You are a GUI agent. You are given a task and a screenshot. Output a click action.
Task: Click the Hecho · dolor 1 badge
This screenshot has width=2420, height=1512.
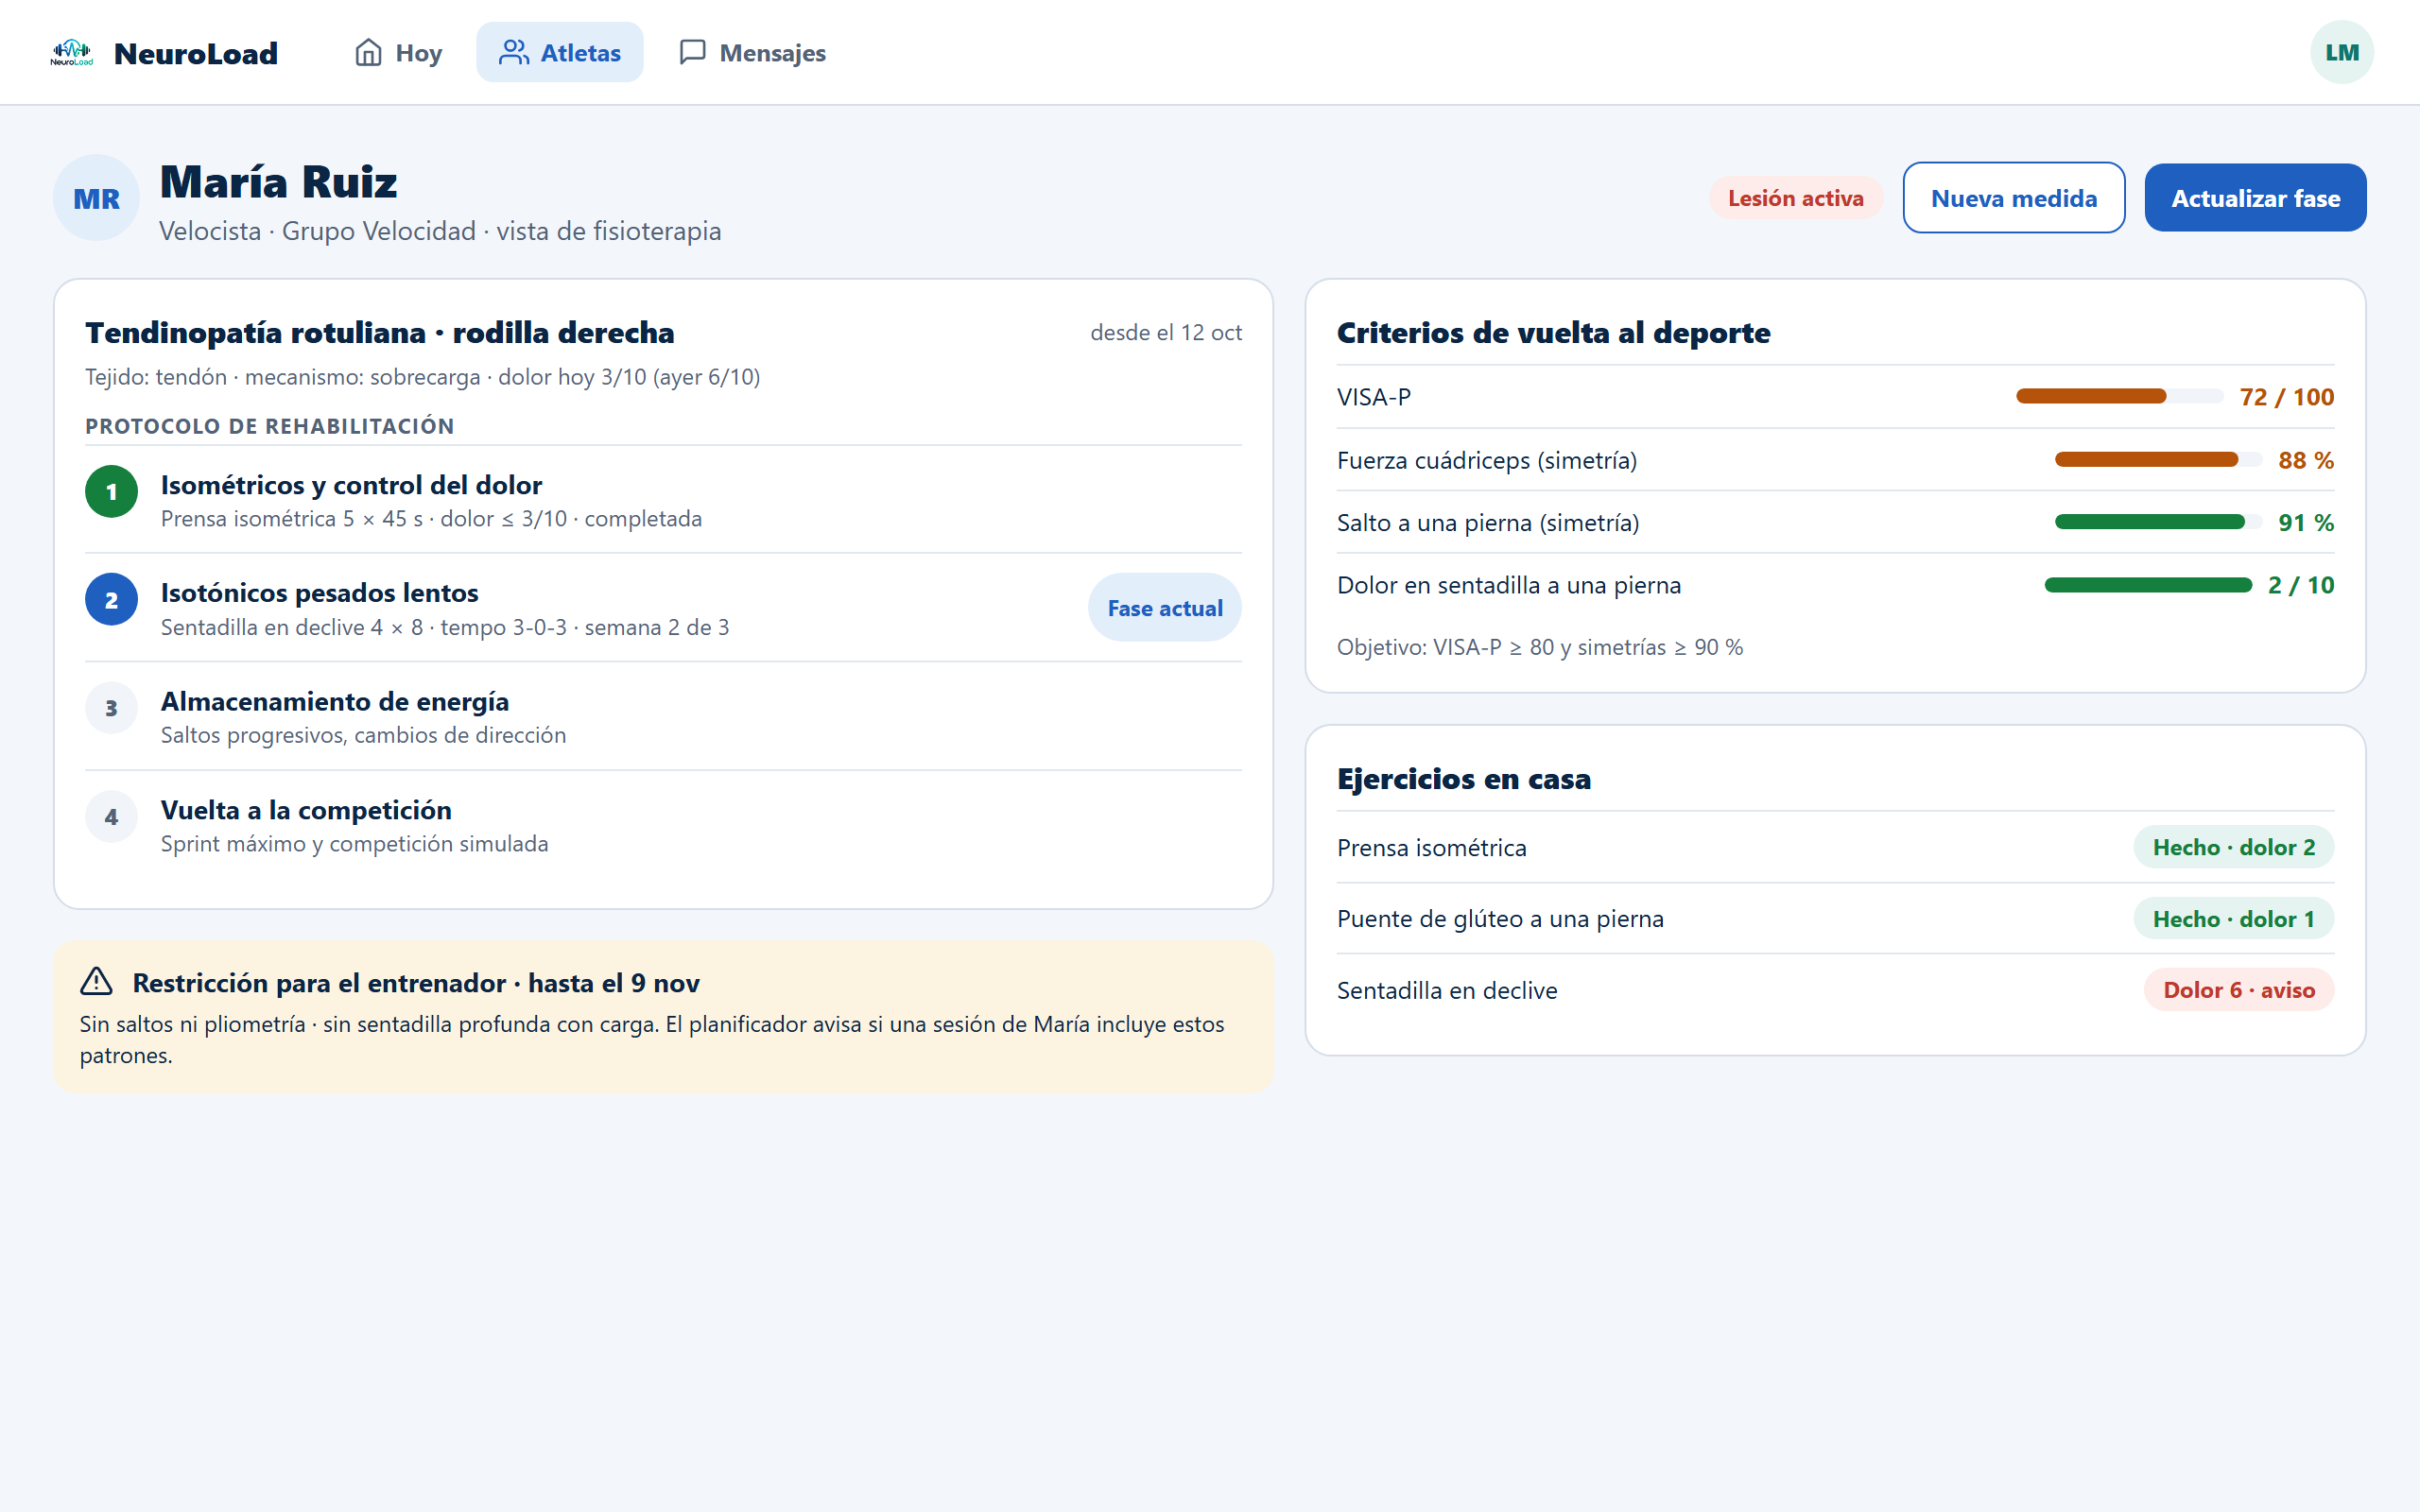pos(2233,919)
